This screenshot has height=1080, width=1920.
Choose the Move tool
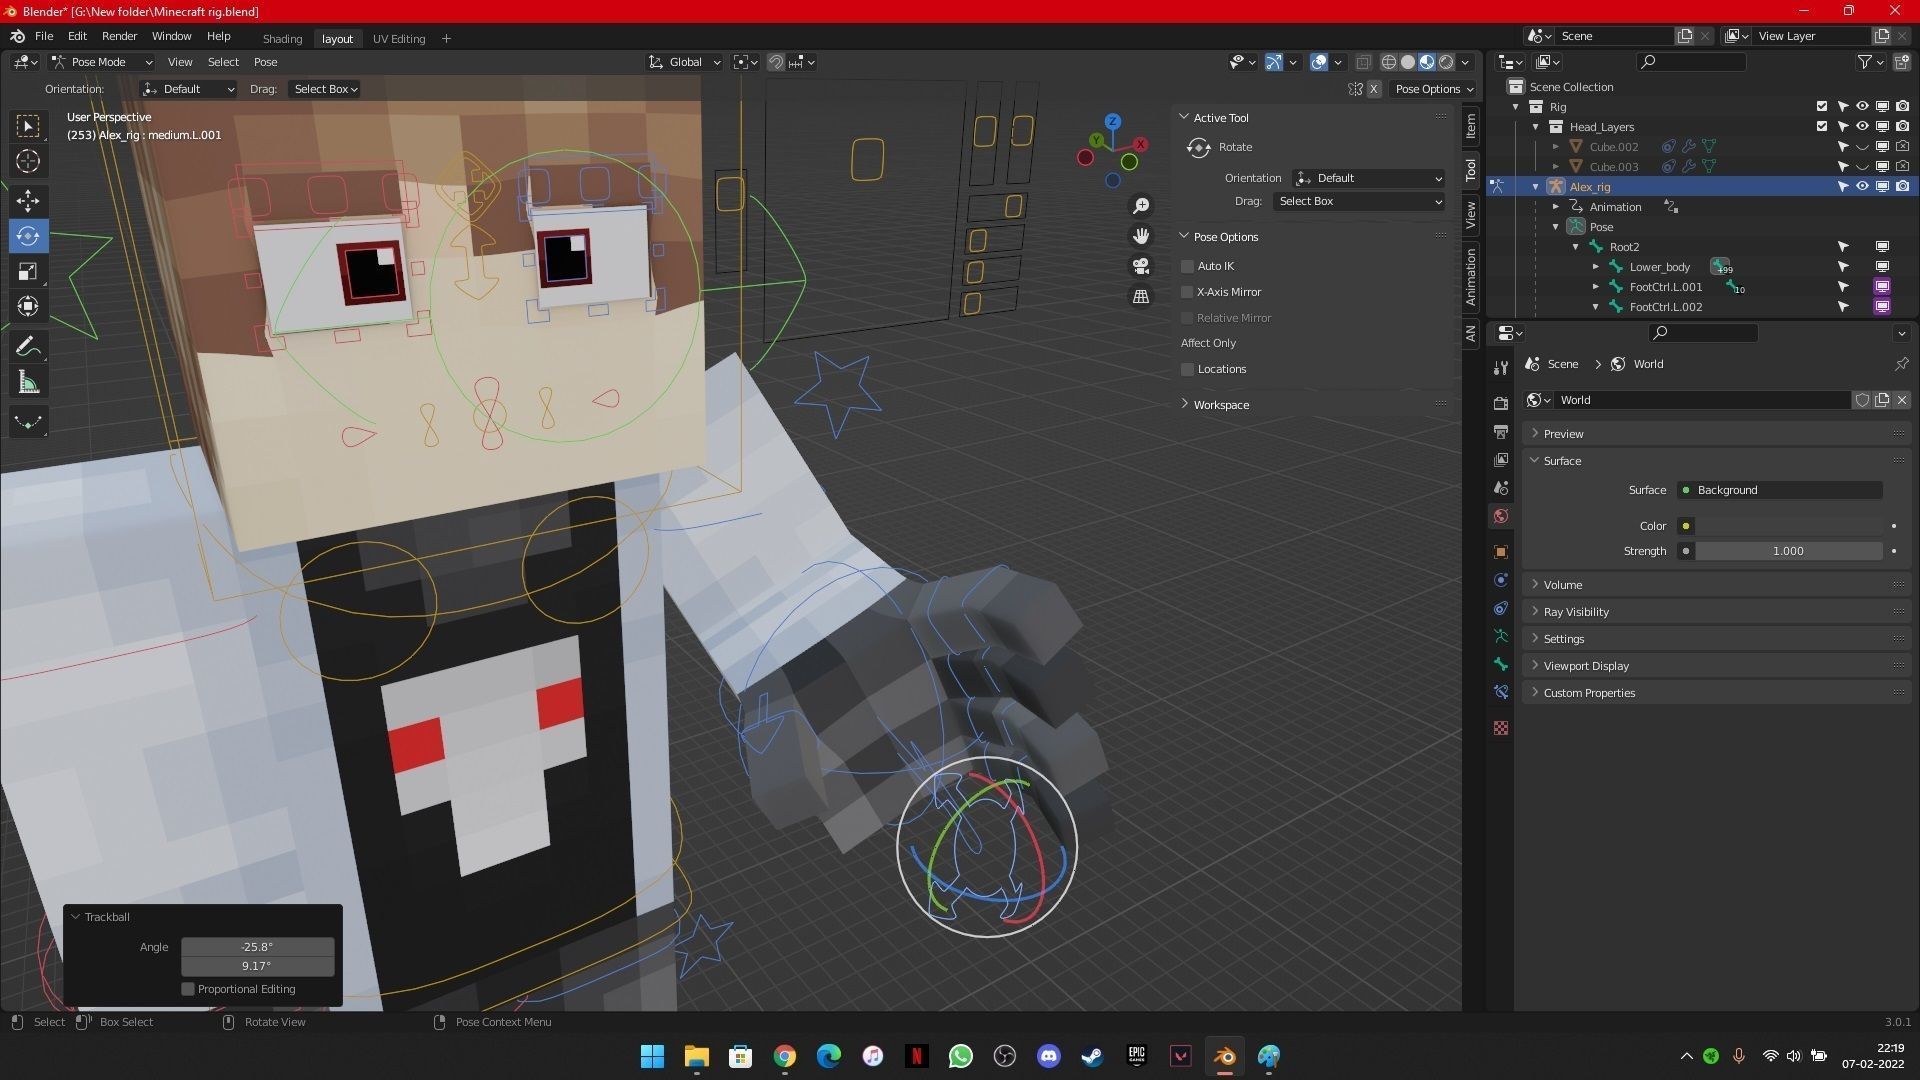click(x=28, y=201)
